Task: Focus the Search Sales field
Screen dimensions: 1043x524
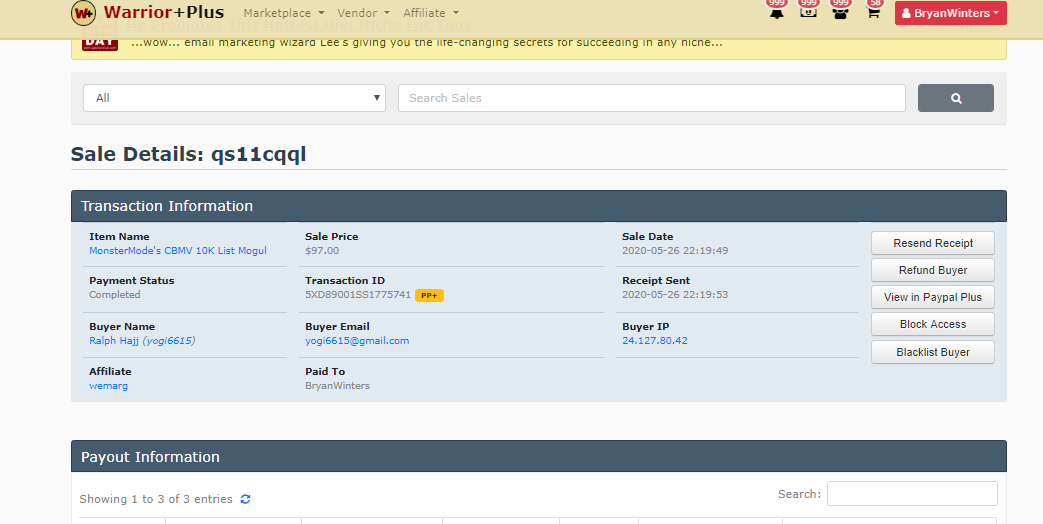Action: (651, 98)
